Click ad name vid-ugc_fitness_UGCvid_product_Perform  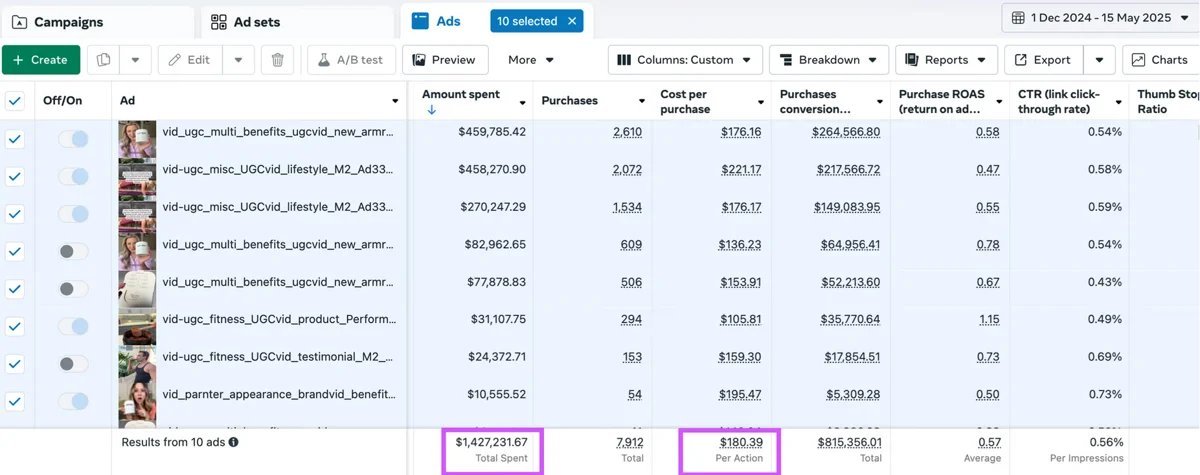[x=279, y=319]
